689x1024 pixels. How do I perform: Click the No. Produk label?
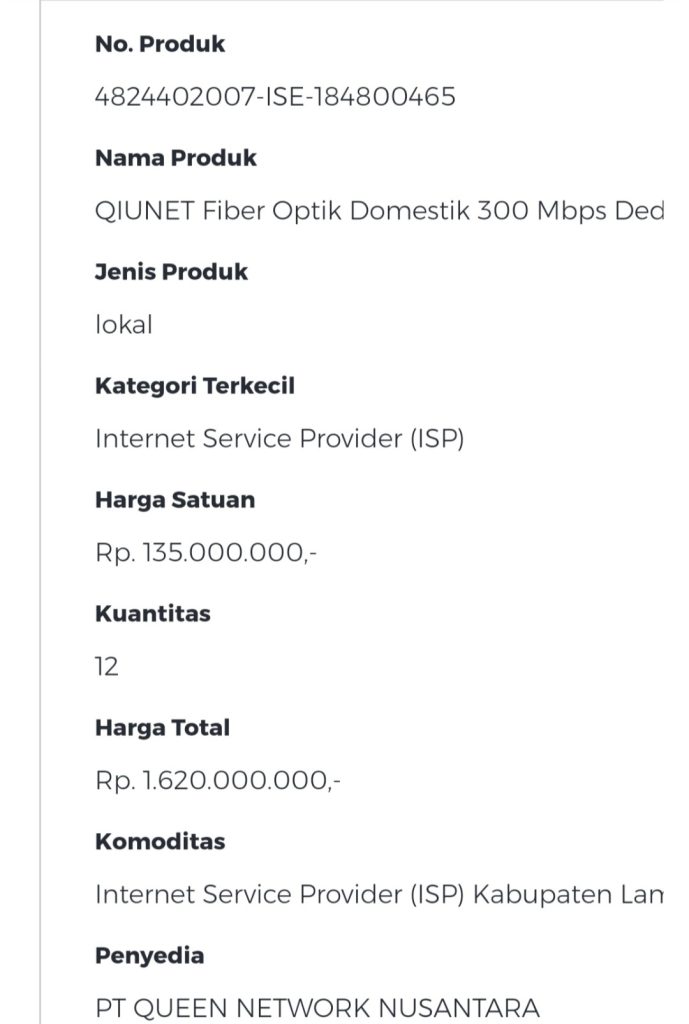pyautogui.click(x=160, y=44)
